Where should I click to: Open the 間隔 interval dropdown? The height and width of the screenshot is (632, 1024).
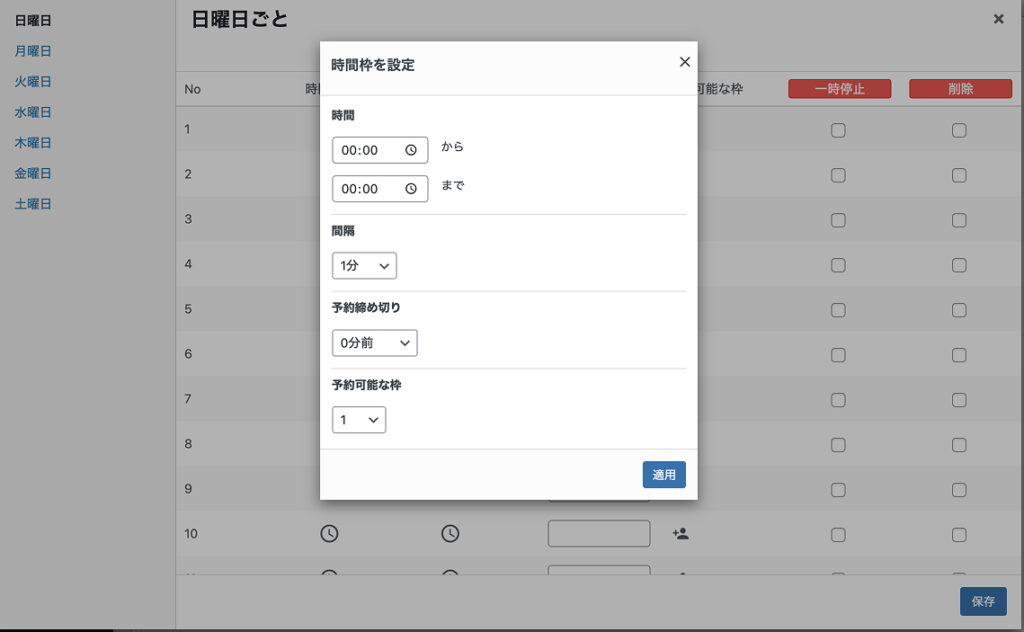point(364,266)
